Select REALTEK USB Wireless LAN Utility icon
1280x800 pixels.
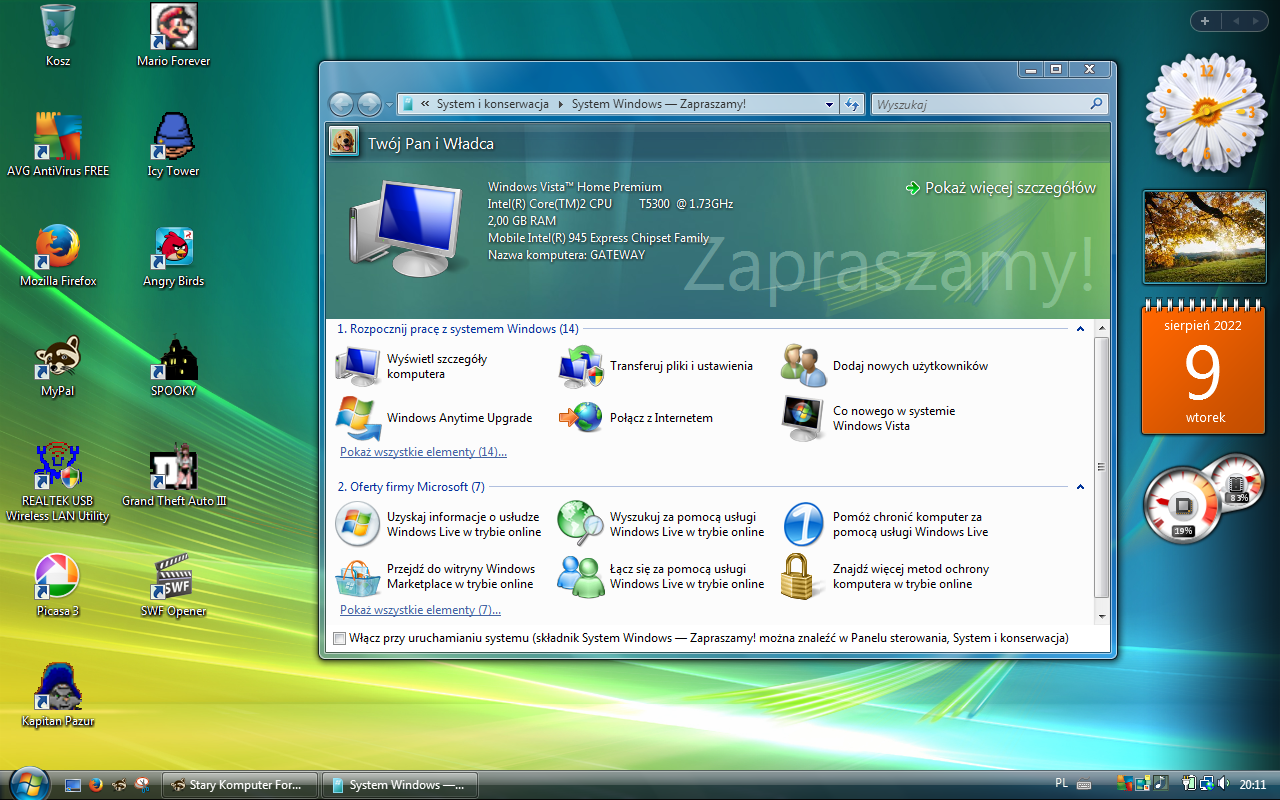coord(58,467)
